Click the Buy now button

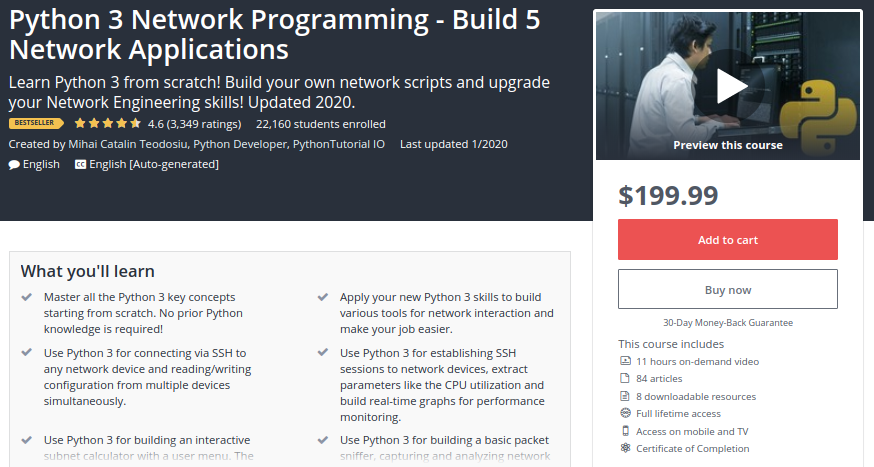[x=727, y=289]
